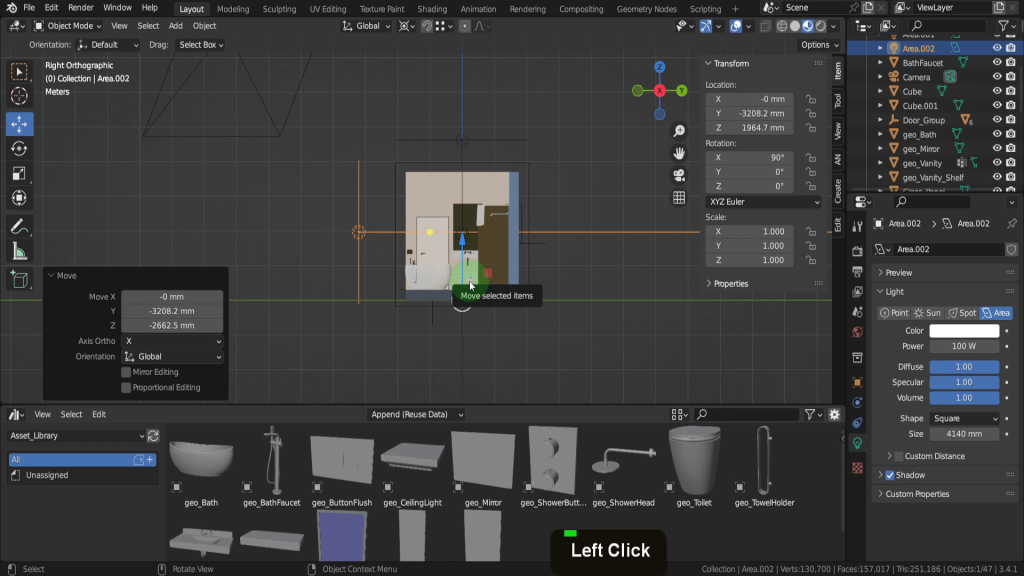Expand the Custom Properties panel
Viewport: 1024px width, 576px height.
coord(916,494)
